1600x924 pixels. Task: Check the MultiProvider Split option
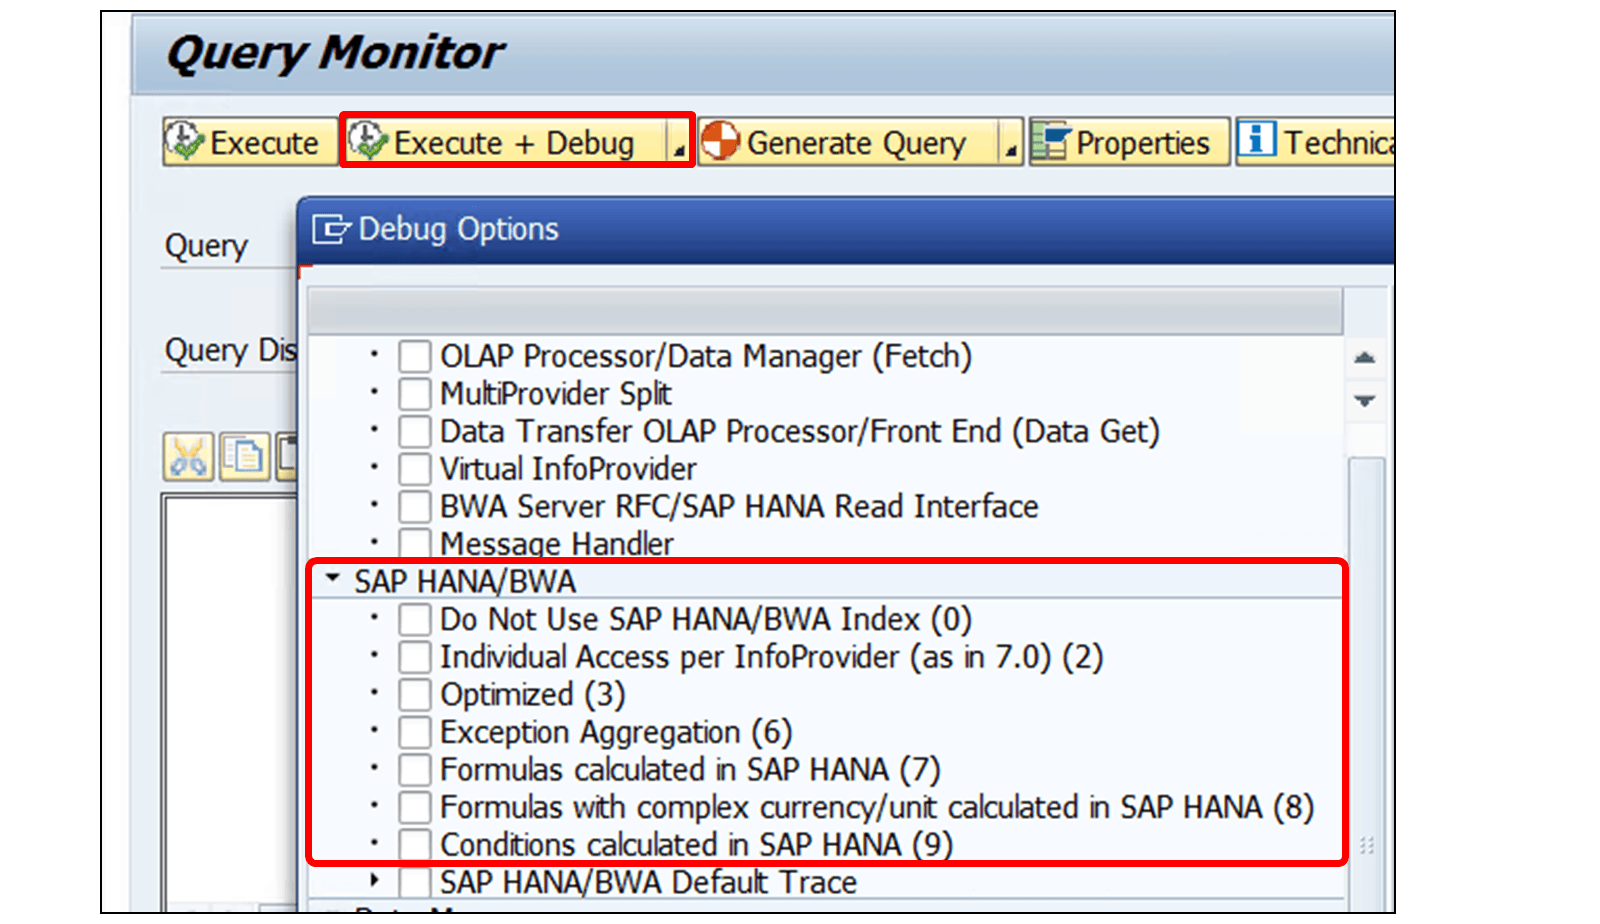pos(414,394)
